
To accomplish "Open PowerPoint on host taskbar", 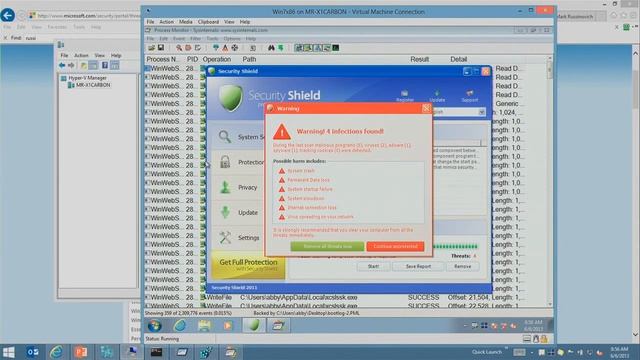I will (81, 352).
